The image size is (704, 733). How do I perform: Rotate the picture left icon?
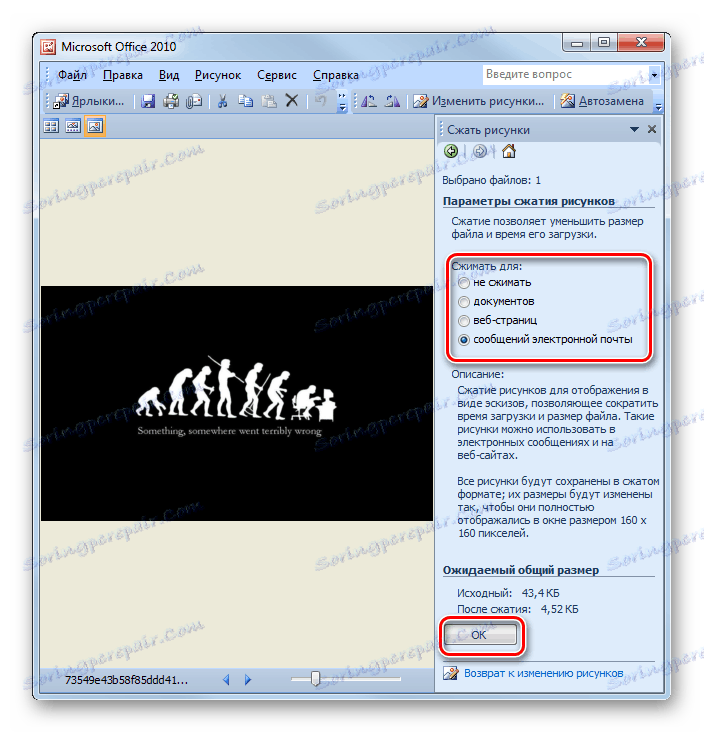click(x=369, y=101)
